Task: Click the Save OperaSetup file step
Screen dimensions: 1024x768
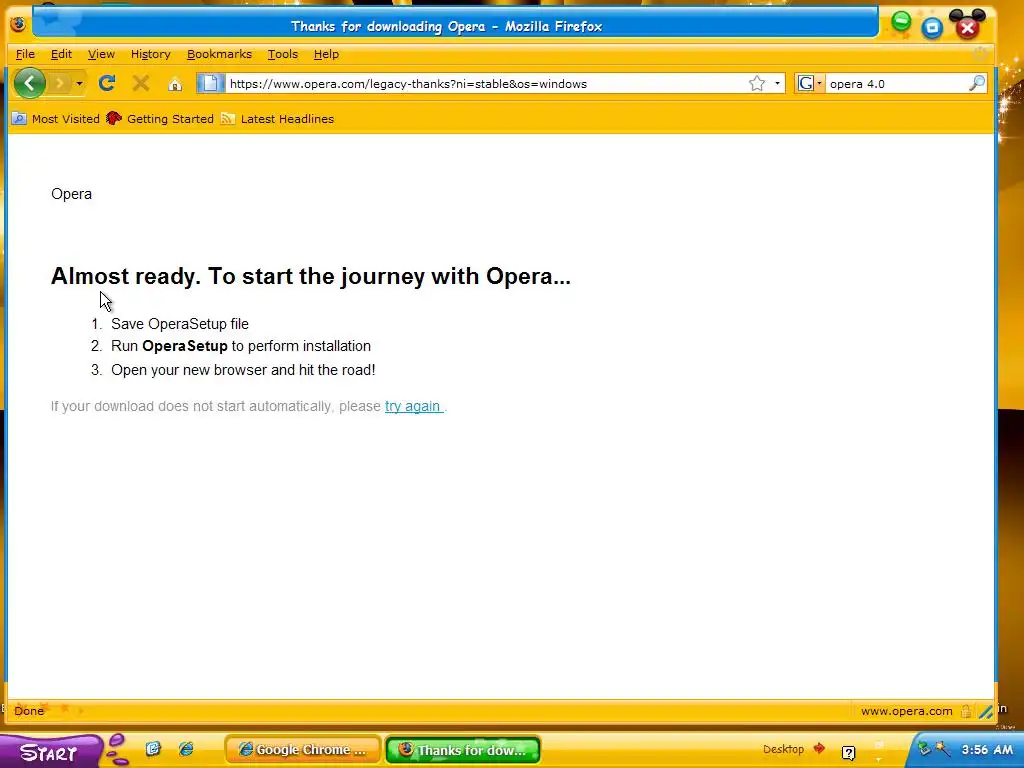Action: [180, 324]
